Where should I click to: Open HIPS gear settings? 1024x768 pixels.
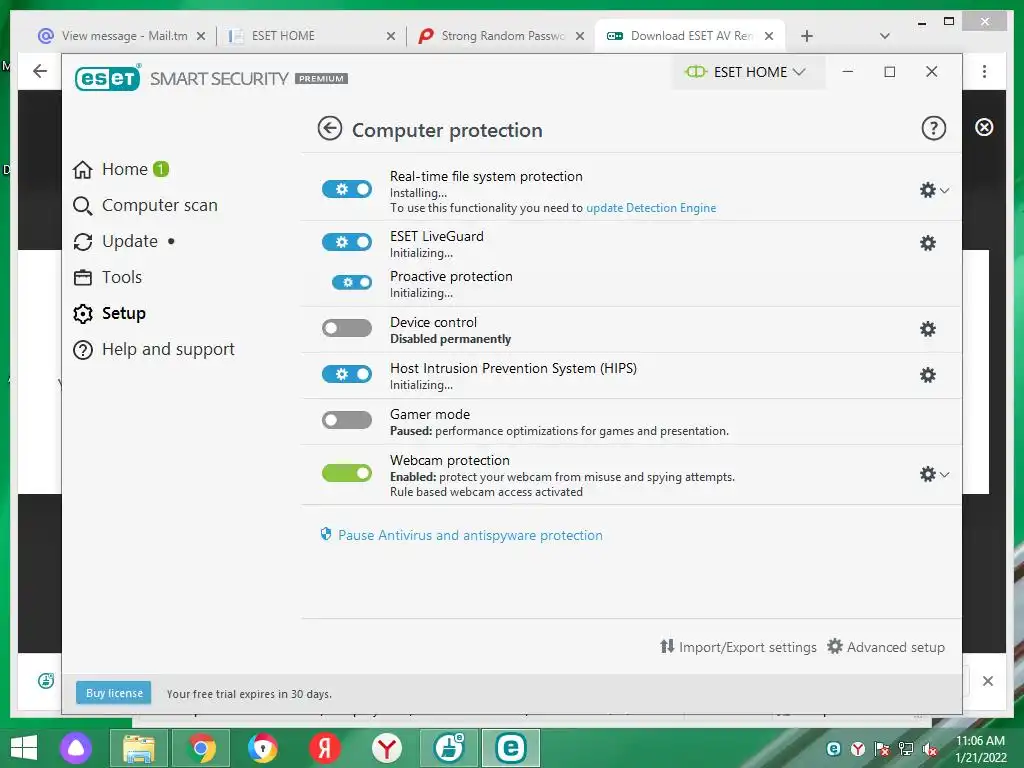point(927,375)
